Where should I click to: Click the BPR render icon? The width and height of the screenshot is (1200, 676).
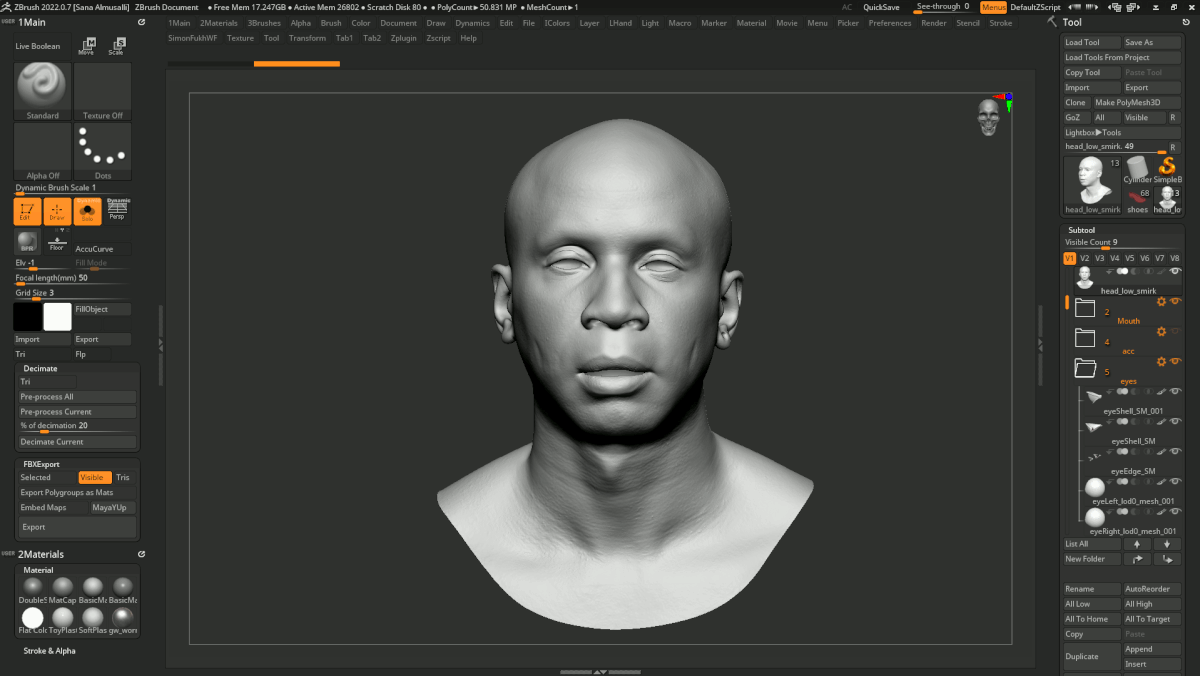[x=25, y=242]
